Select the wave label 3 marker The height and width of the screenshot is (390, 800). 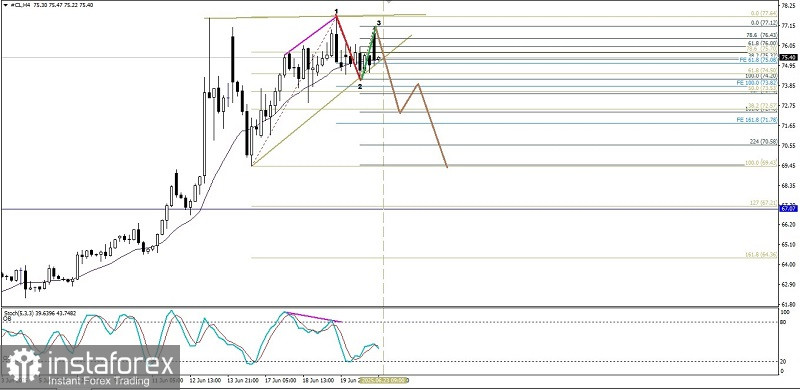[x=379, y=23]
